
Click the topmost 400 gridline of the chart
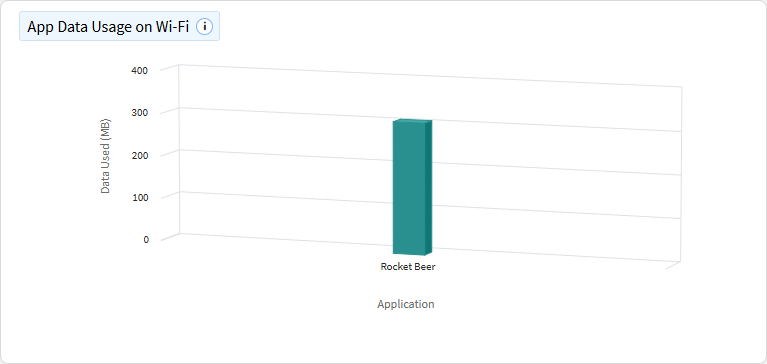coord(430,75)
